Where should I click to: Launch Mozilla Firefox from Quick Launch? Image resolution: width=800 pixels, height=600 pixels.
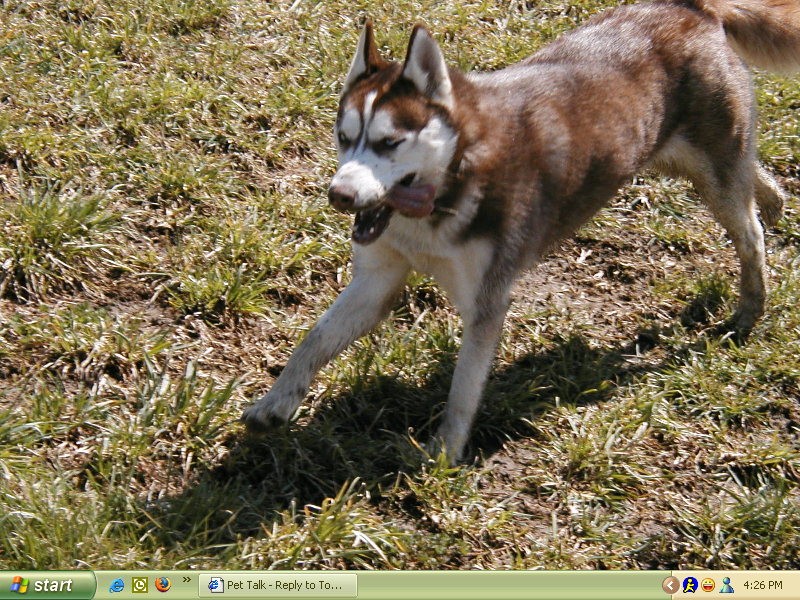[163, 585]
